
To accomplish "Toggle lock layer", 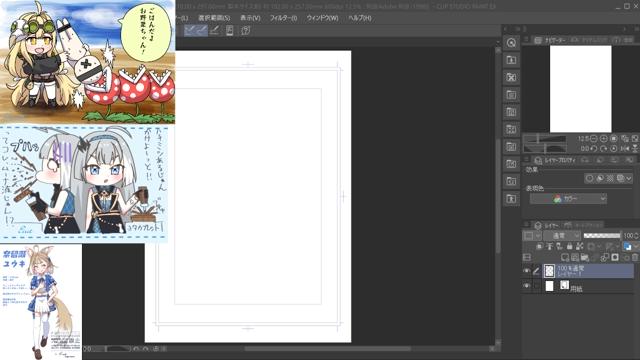I will [569, 246].
